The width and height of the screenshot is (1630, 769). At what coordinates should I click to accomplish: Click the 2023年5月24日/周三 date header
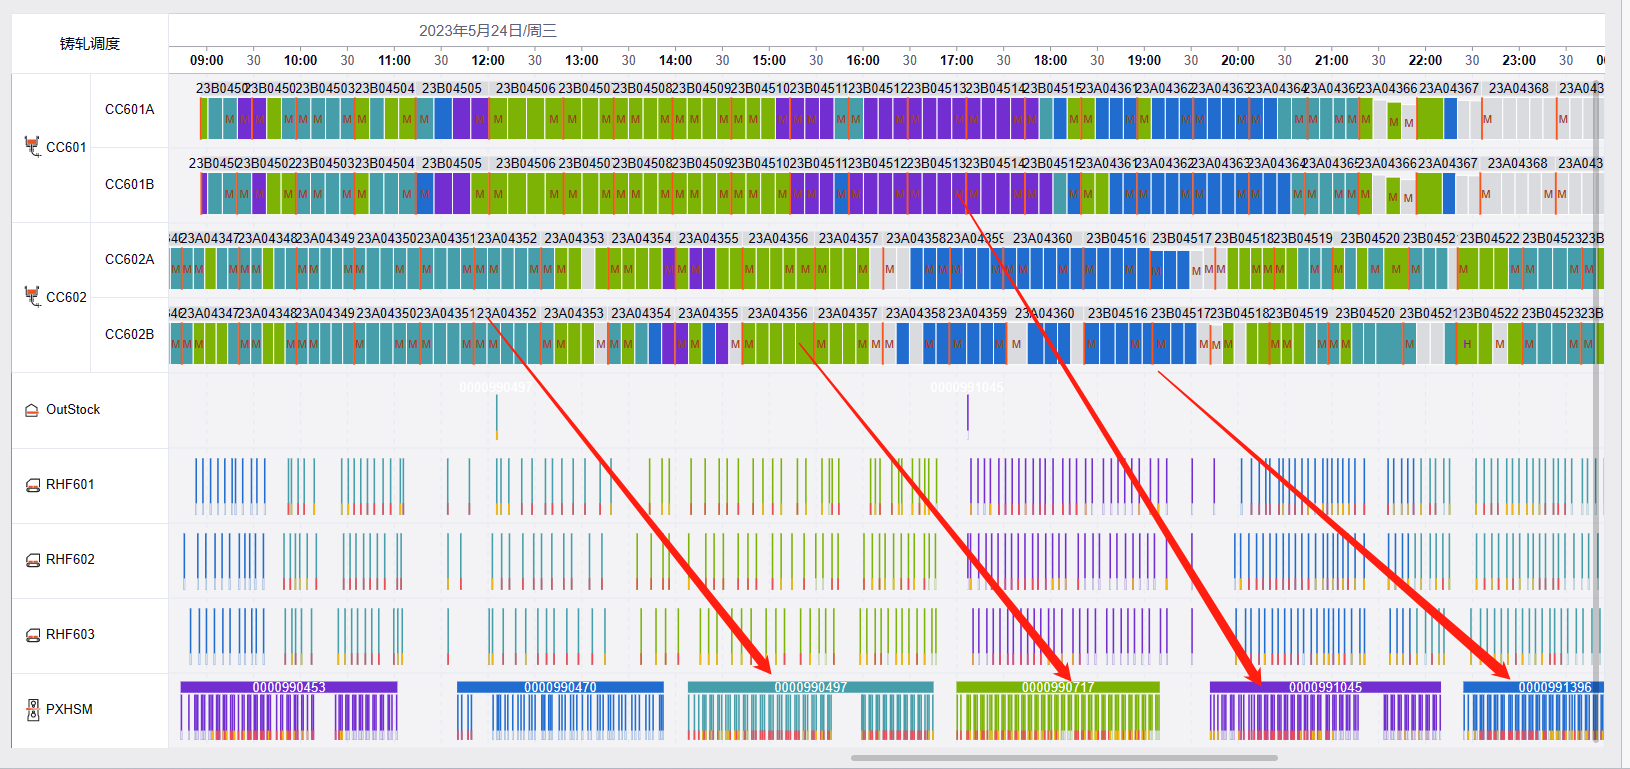click(x=487, y=31)
